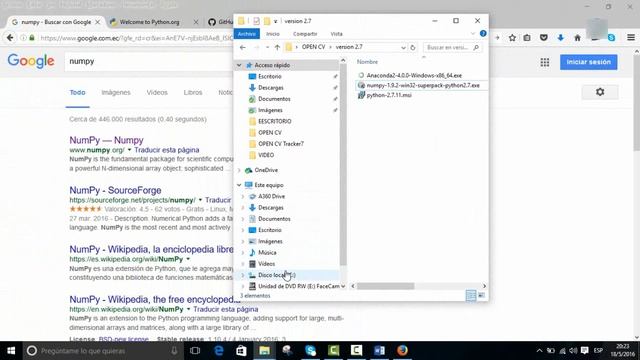Screen dimensions: 640x360
Task: Open the Archivo ribbon tab
Action: [247, 34]
